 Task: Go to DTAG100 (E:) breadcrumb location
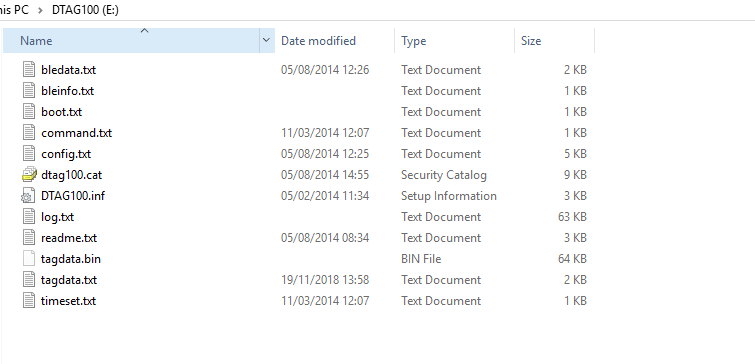[85, 11]
